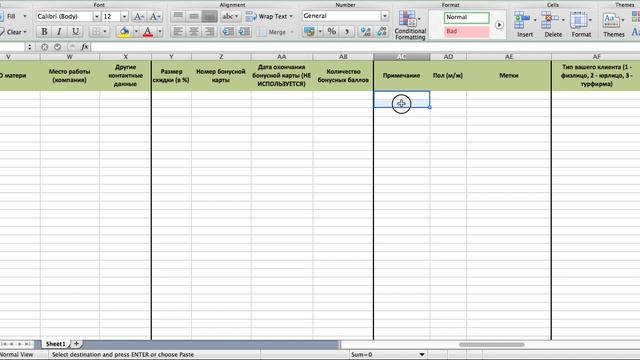
Task: Align text to bottom of cell
Action: (209, 16)
